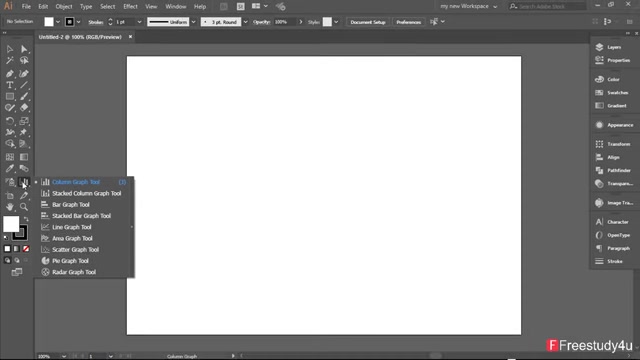
Task: Choose Pie Graph Tool from flyout
Action: pyautogui.click(x=70, y=261)
